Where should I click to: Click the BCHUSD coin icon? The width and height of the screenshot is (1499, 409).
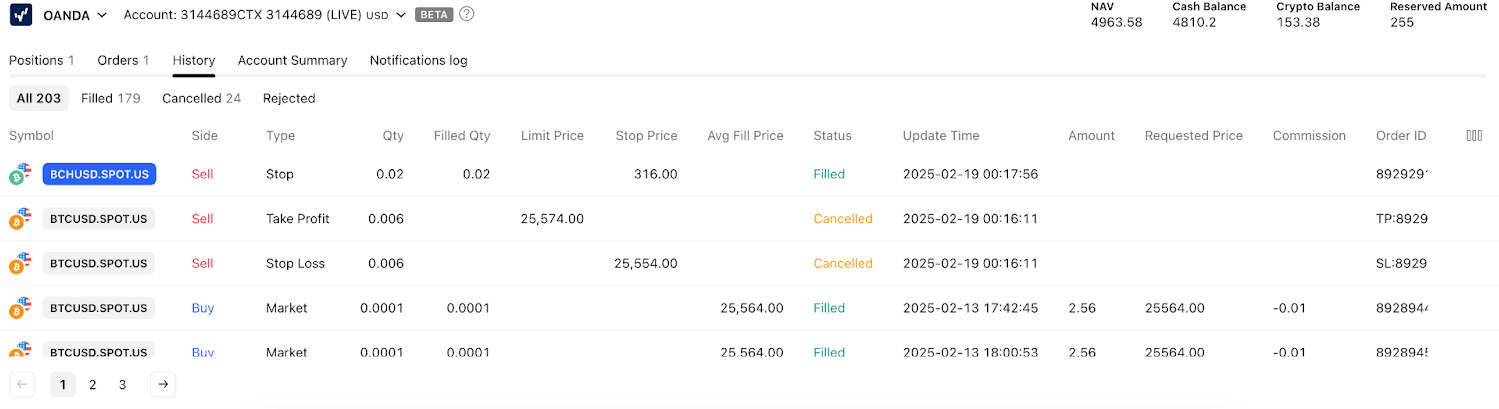pyautogui.click(x=20, y=174)
